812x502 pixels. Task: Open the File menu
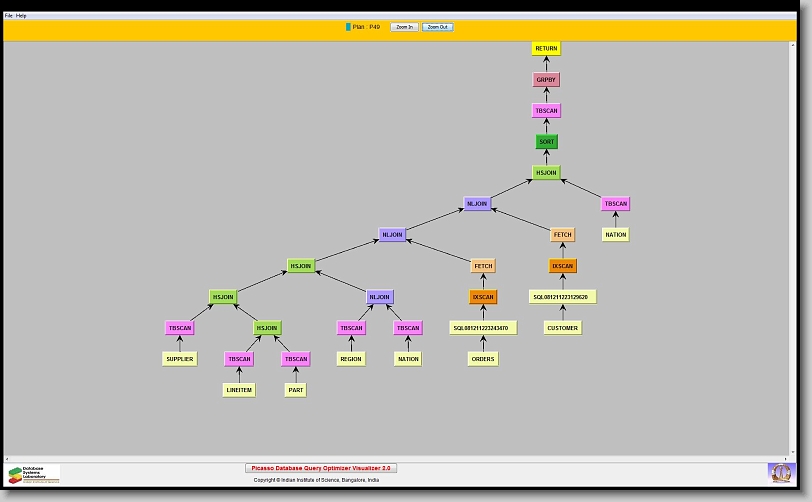(x=9, y=16)
